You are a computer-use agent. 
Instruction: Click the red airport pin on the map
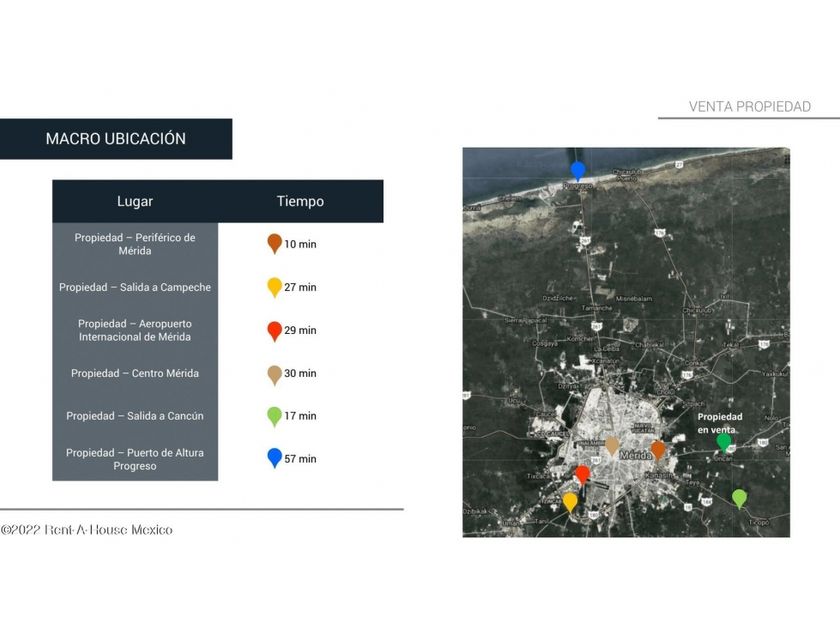click(x=583, y=474)
